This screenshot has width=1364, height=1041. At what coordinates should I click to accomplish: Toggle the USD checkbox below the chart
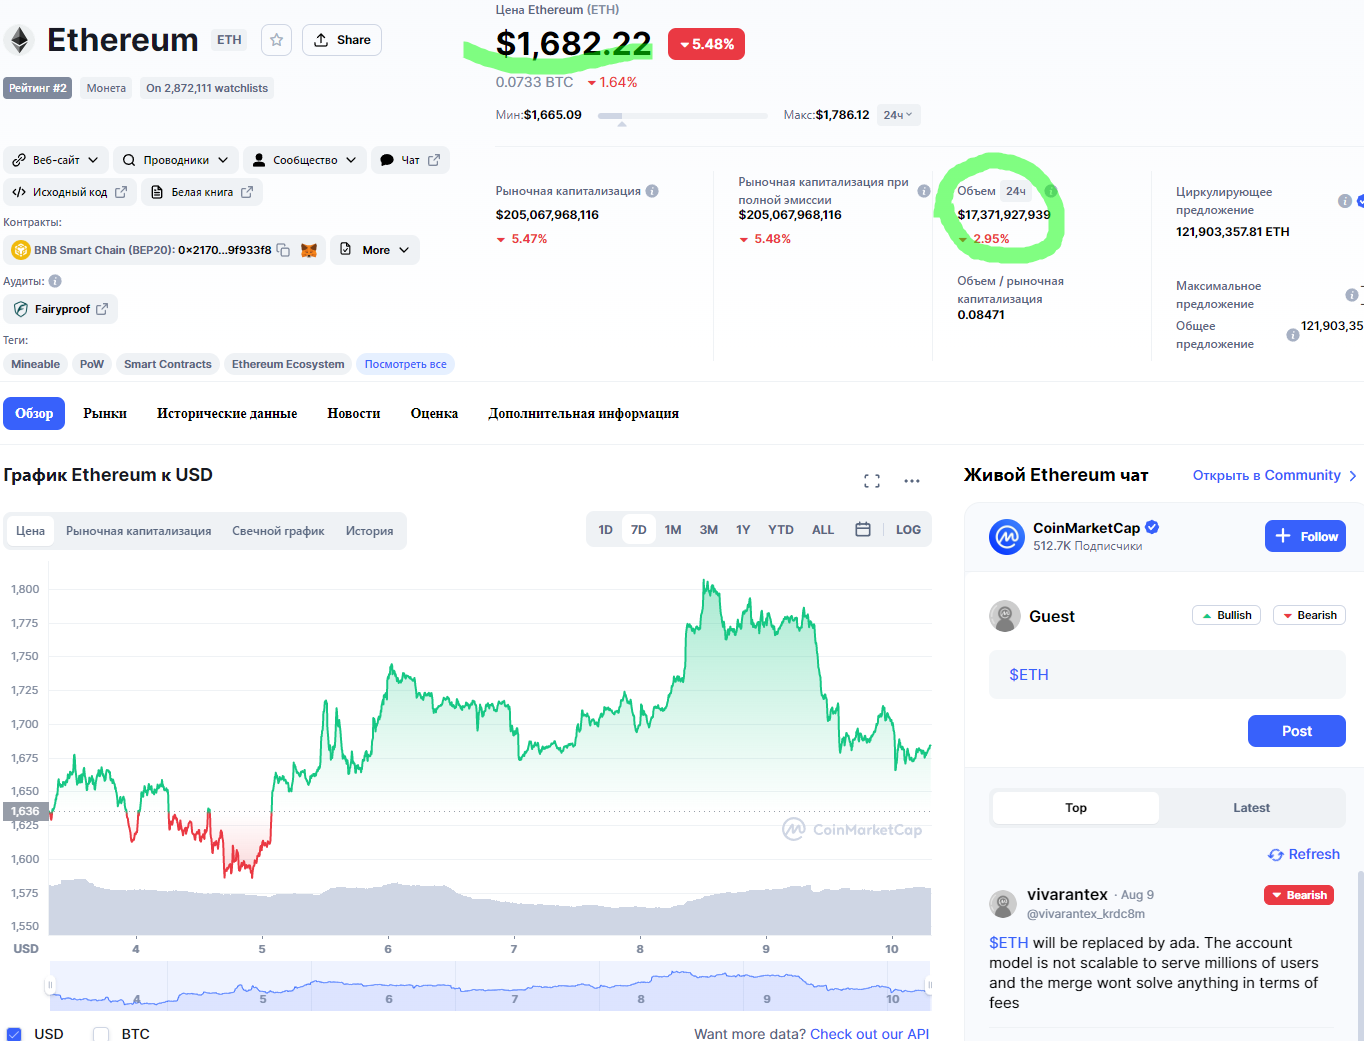(14, 1034)
